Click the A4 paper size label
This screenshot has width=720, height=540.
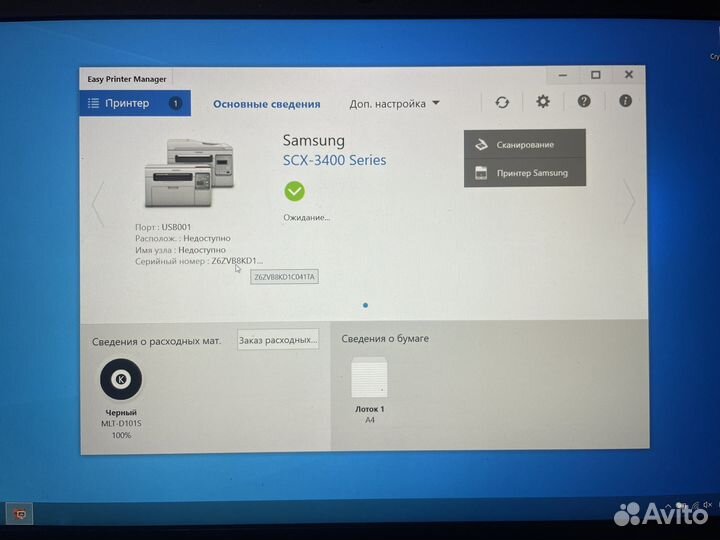[x=370, y=420]
